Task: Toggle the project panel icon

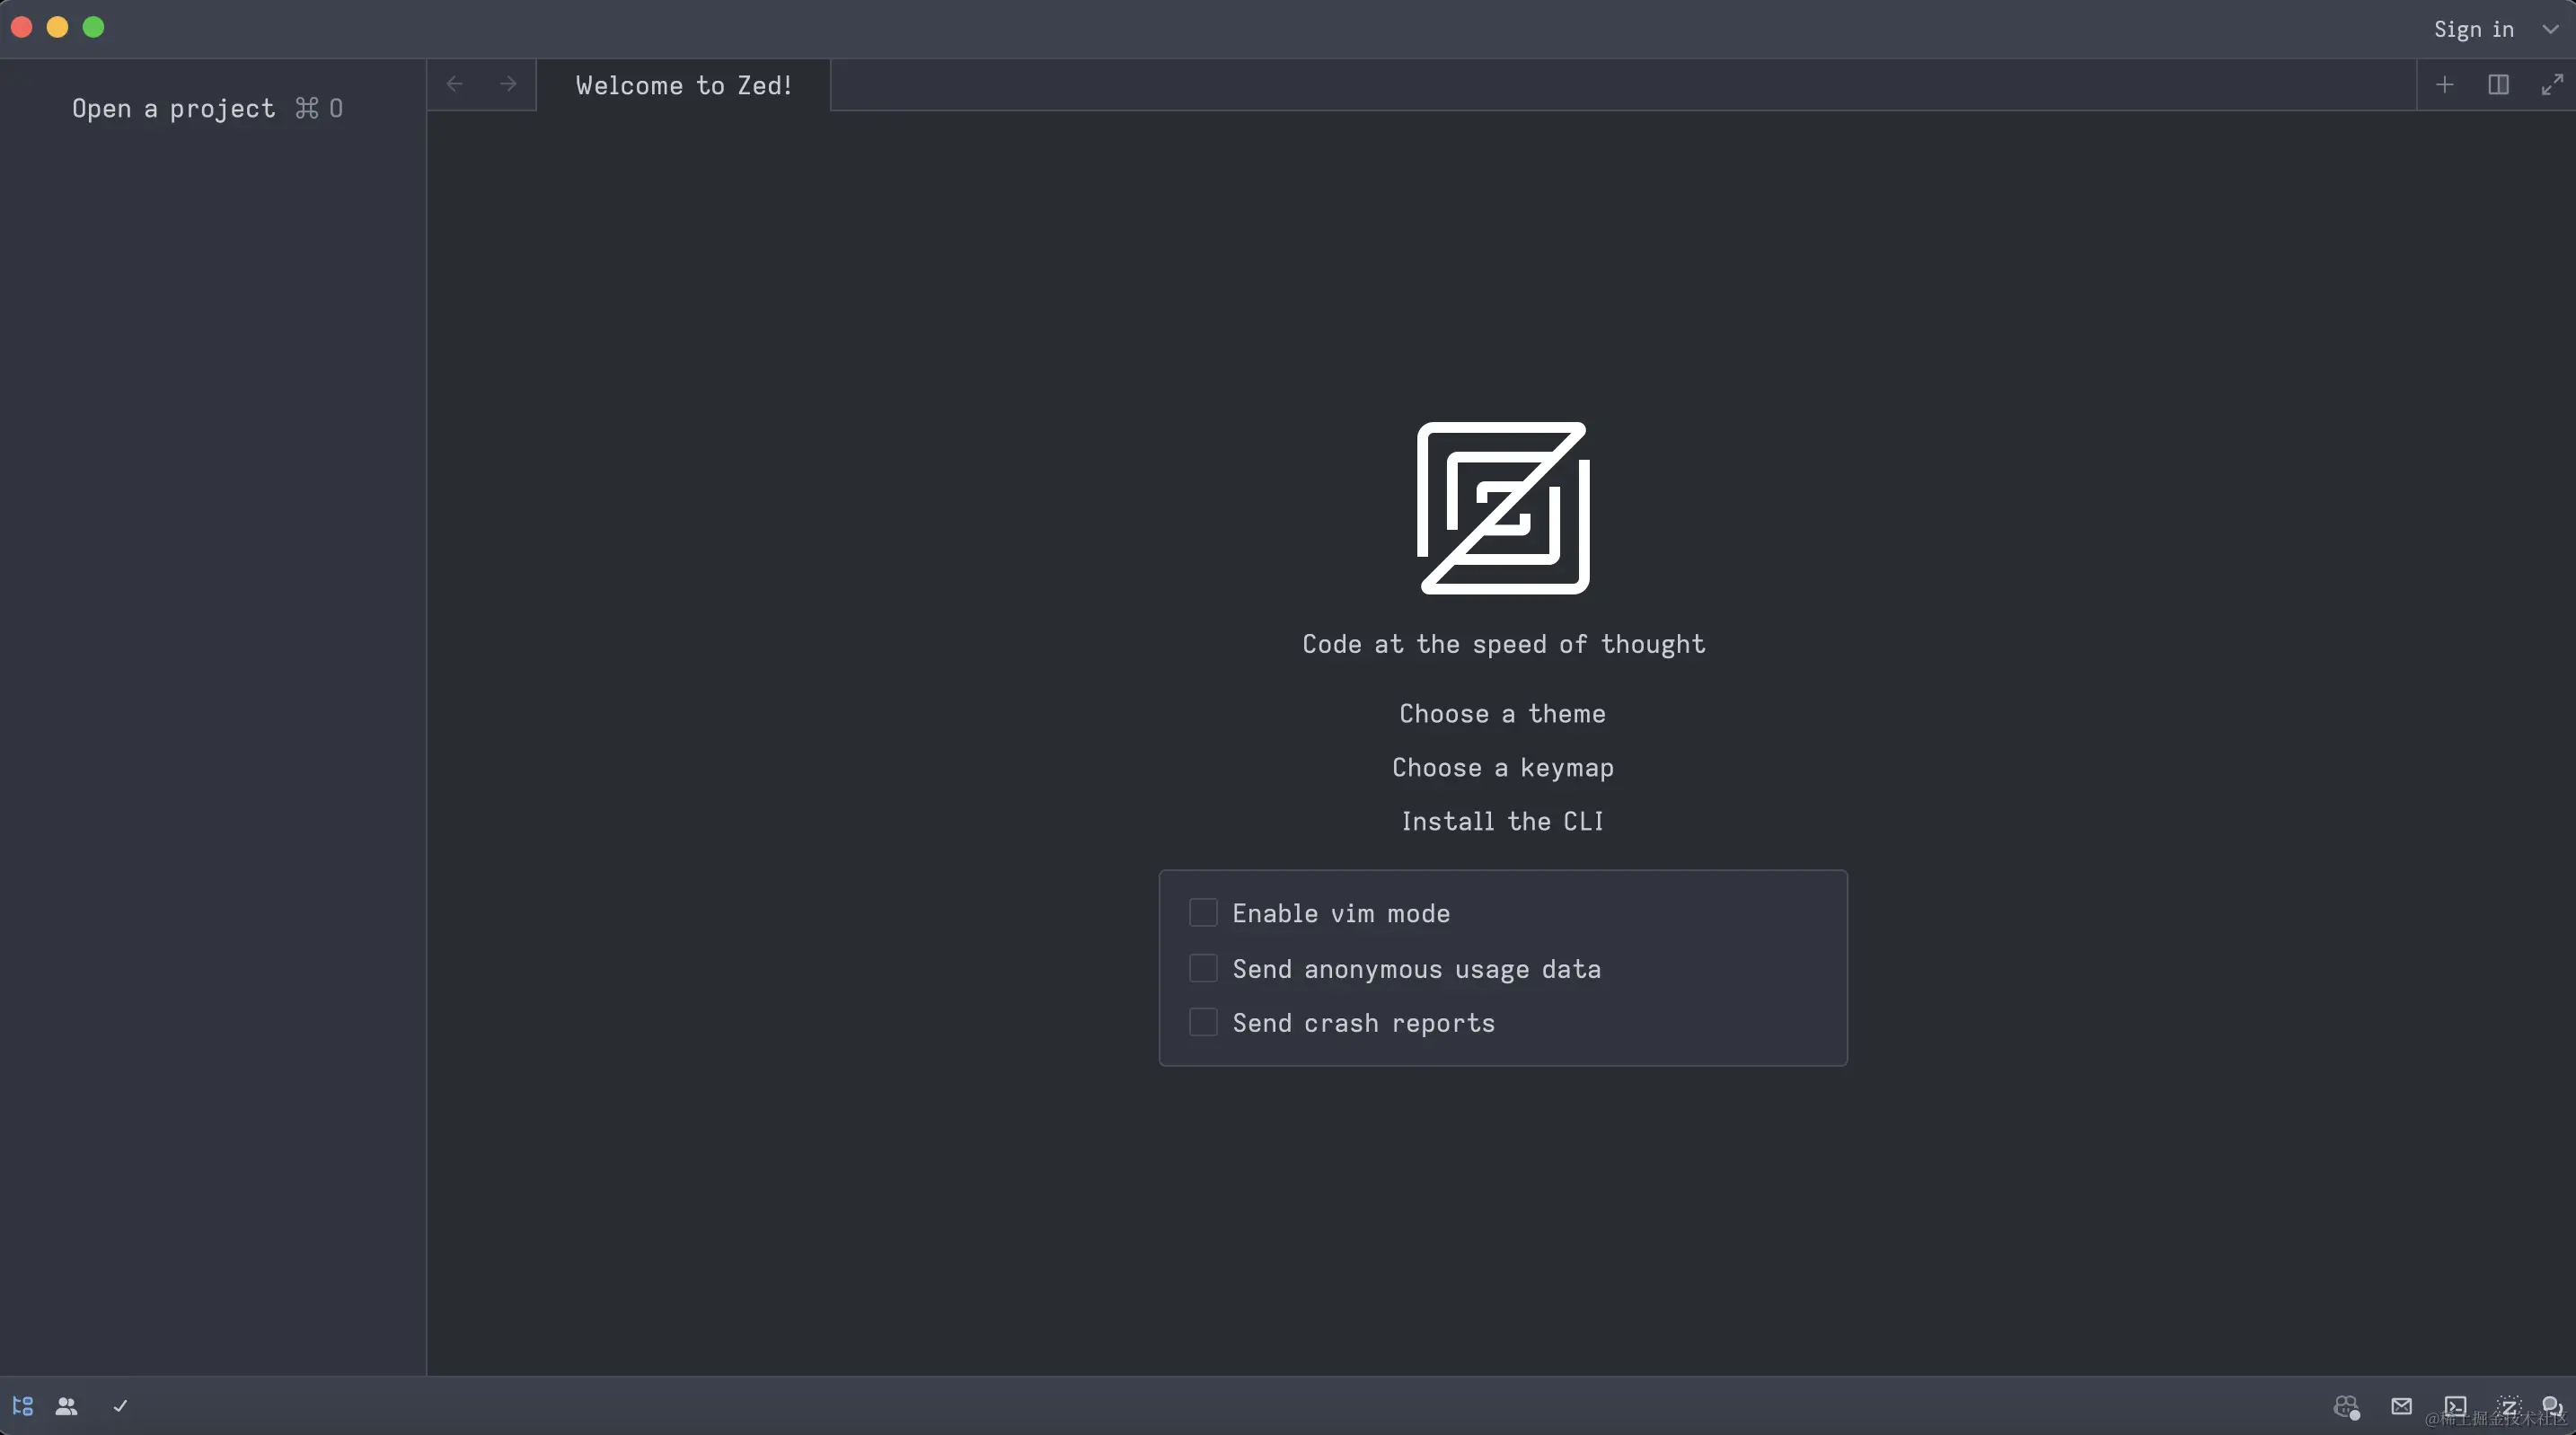Action: point(23,1406)
